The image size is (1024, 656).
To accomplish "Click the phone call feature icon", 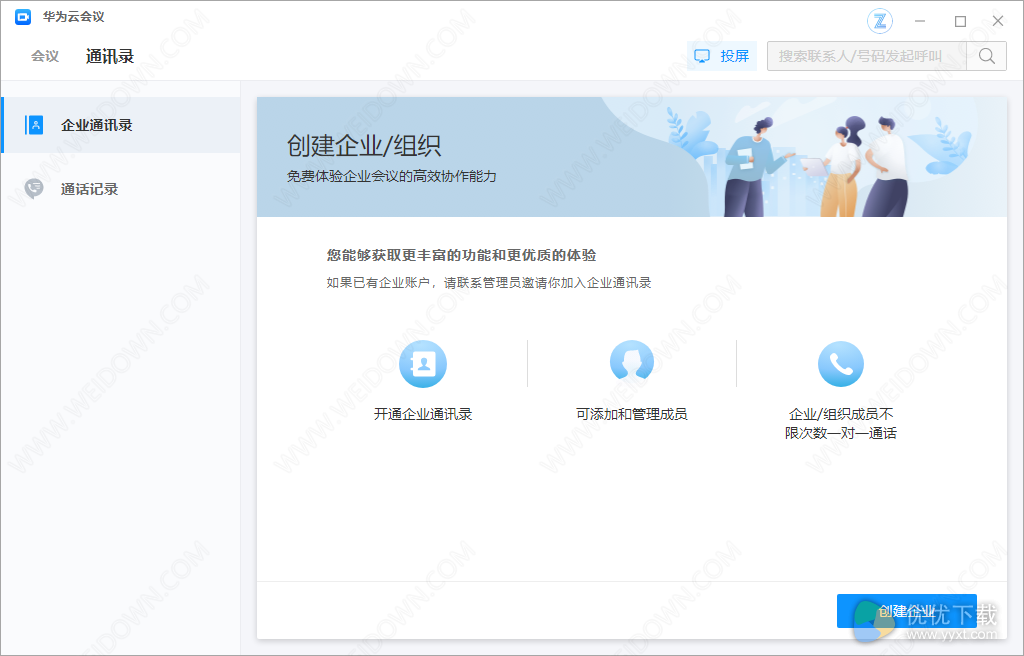I will click(840, 364).
